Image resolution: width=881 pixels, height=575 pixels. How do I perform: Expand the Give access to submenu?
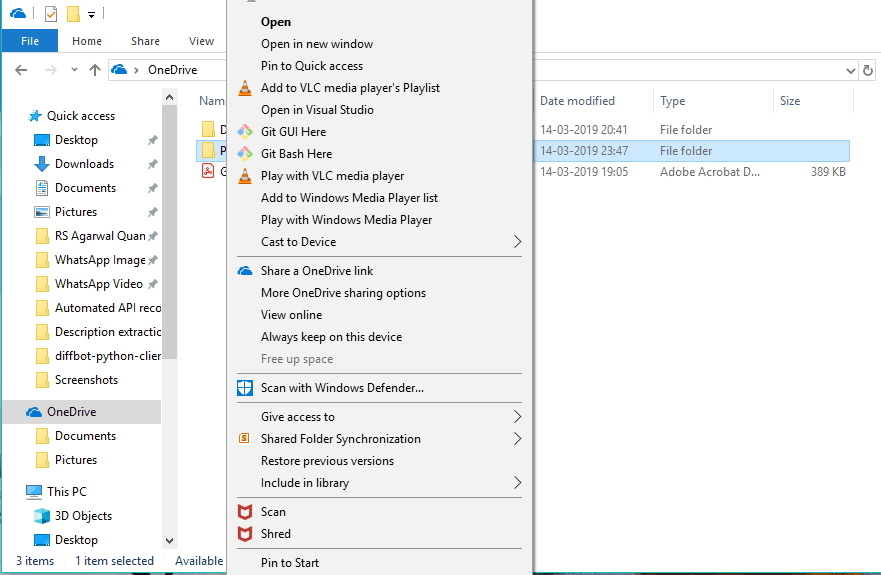(517, 417)
